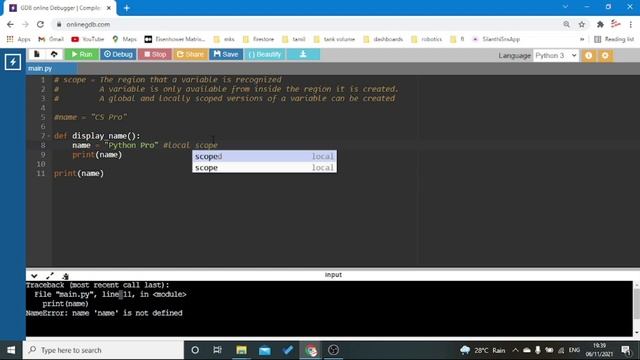Choose 'scope' autocomplete suggestion
Screen dimensions: 640x360
[264, 167]
